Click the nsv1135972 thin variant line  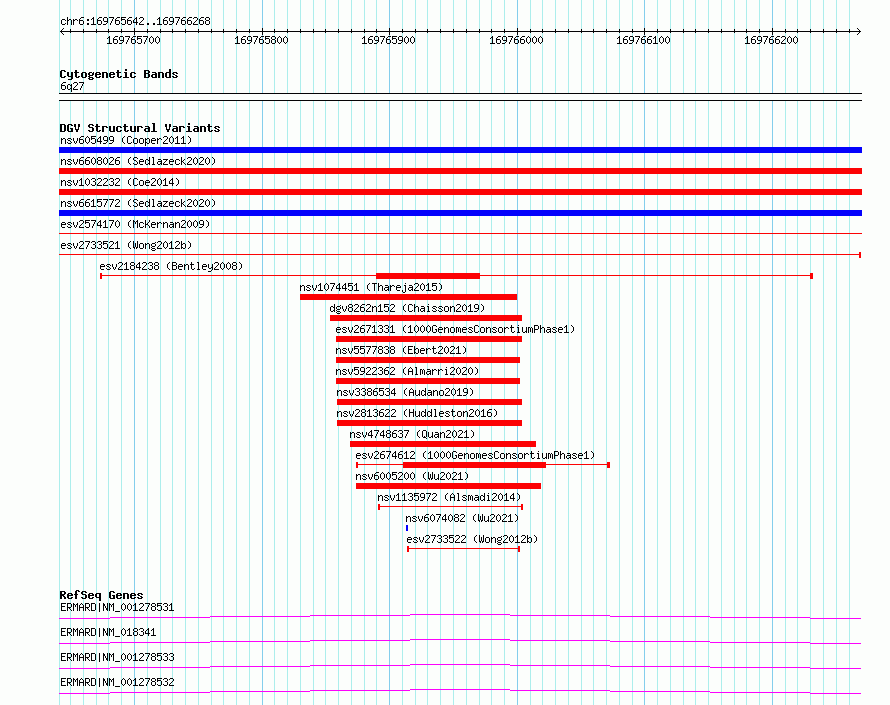coord(450,507)
